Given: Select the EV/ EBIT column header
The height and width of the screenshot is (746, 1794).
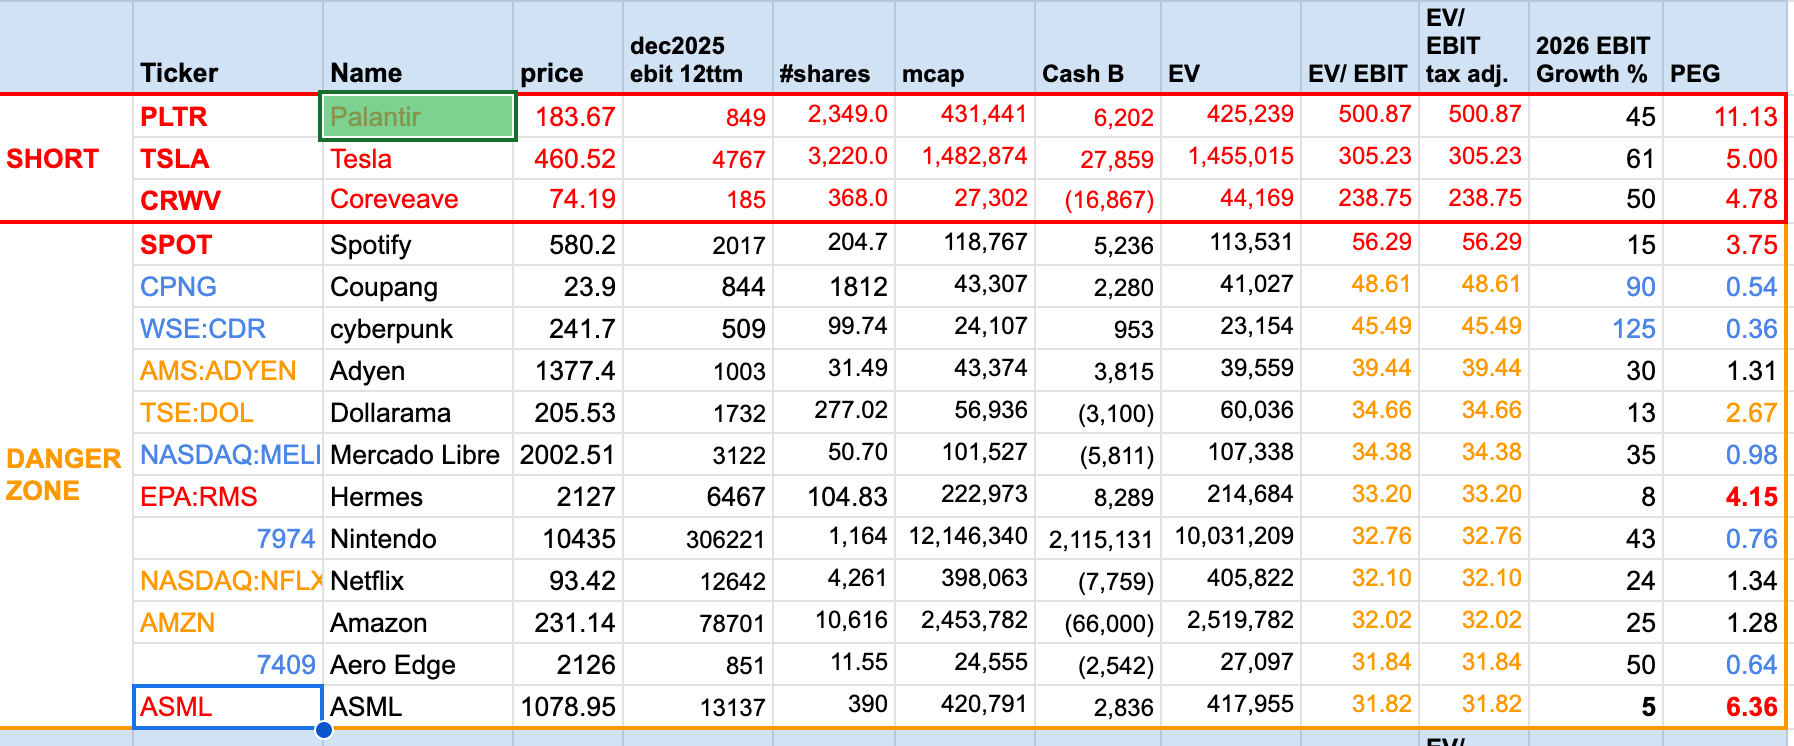Looking at the screenshot, I should coord(1360,48).
